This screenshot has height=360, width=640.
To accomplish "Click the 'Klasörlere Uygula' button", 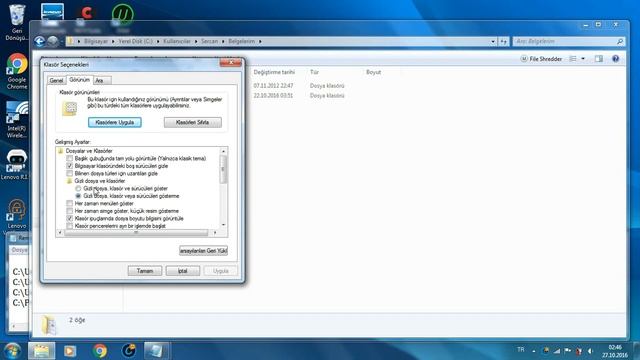I will (115, 122).
